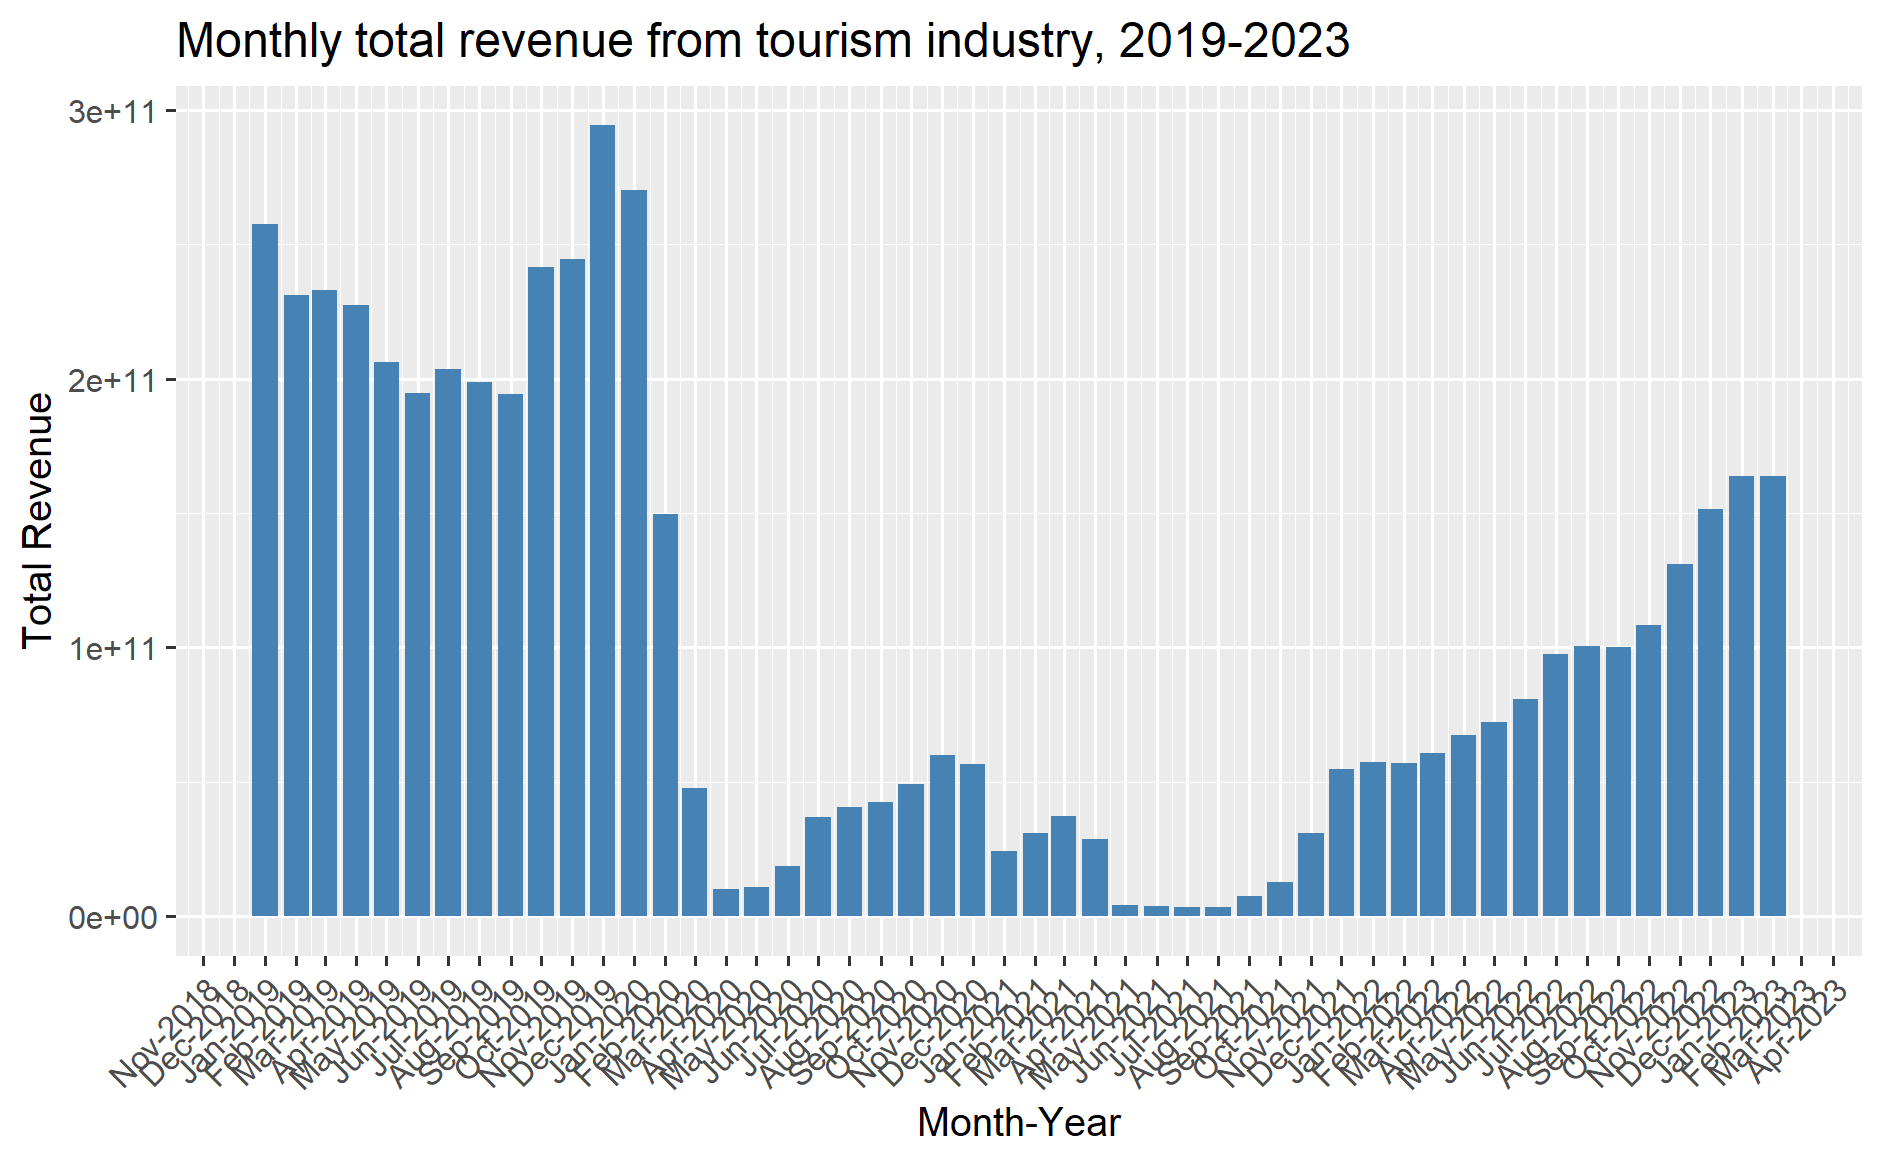Click the Jan-2023 revenue bar

(1742, 696)
